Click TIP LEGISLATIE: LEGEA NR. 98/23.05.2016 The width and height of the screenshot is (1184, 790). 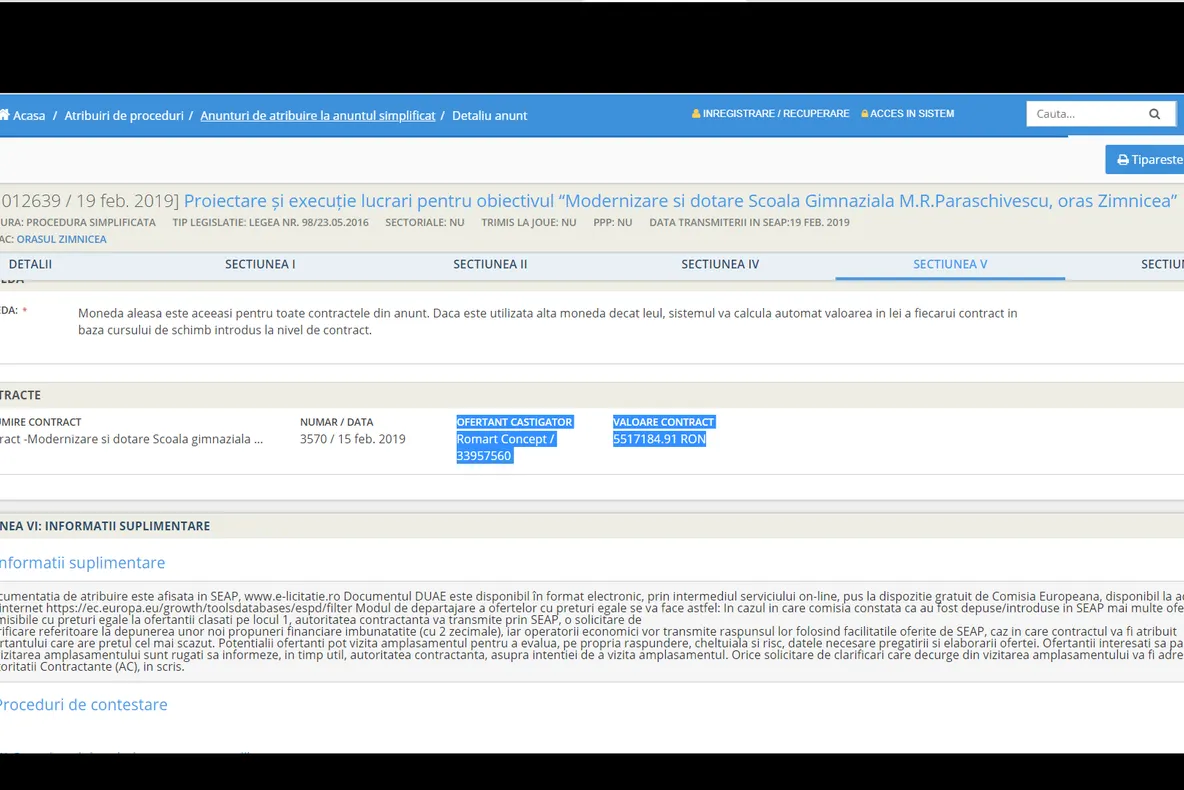(x=270, y=223)
